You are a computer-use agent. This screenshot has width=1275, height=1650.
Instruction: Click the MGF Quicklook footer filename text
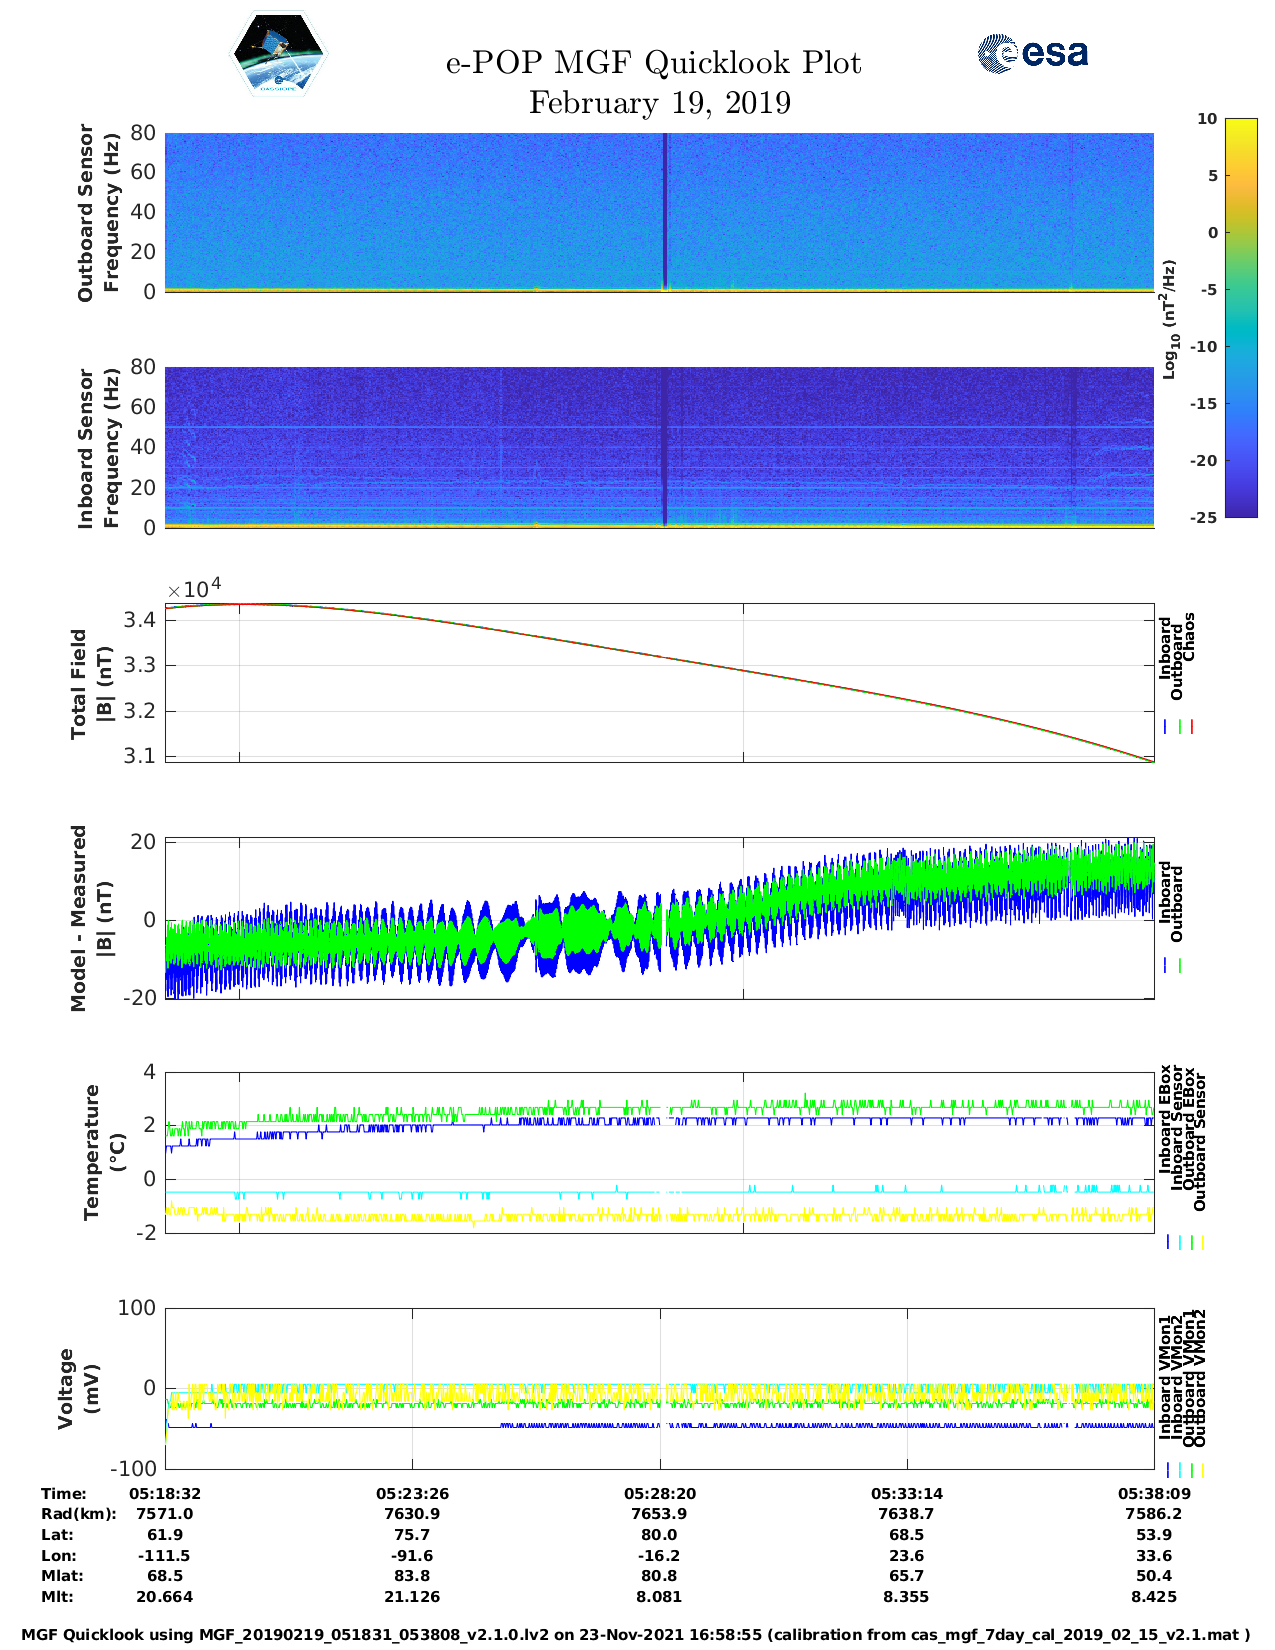[x=635, y=1635]
